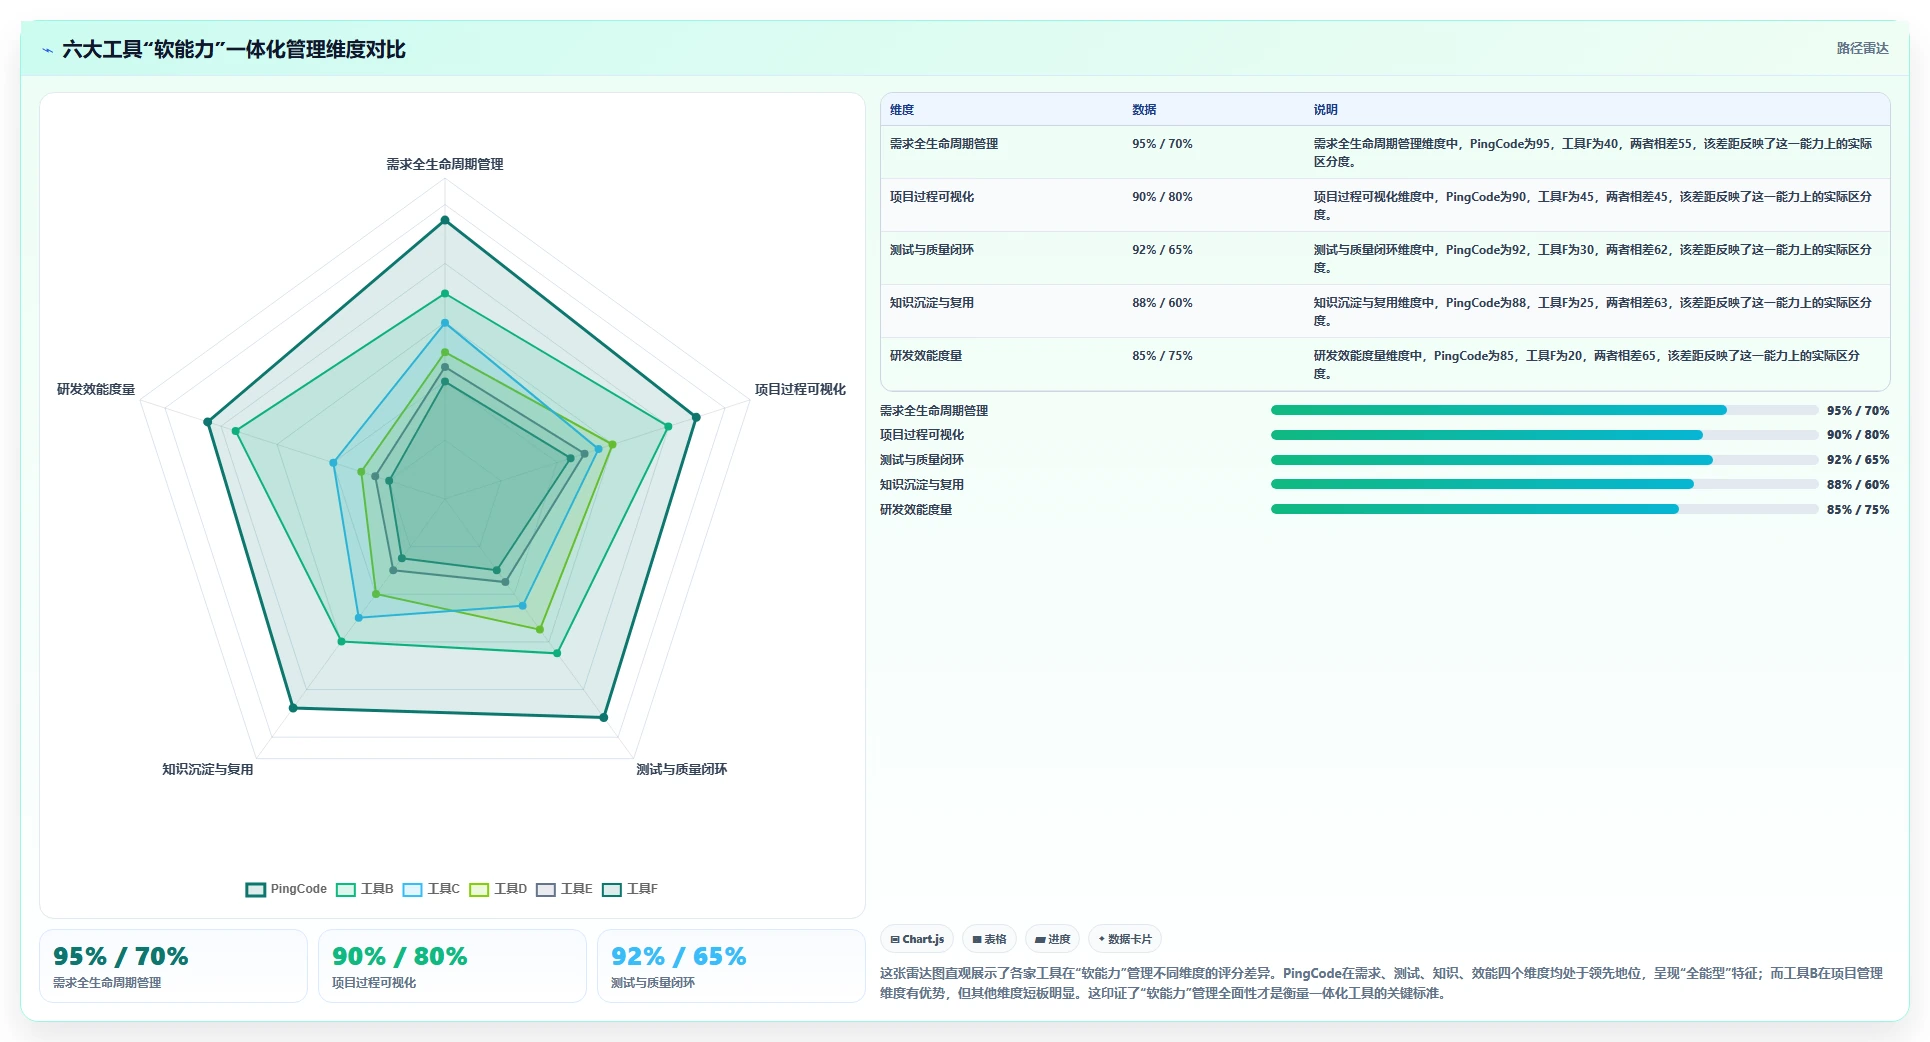Click the title icon beside 六大工具
This screenshot has width=1930, height=1042.
coord(47,50)
